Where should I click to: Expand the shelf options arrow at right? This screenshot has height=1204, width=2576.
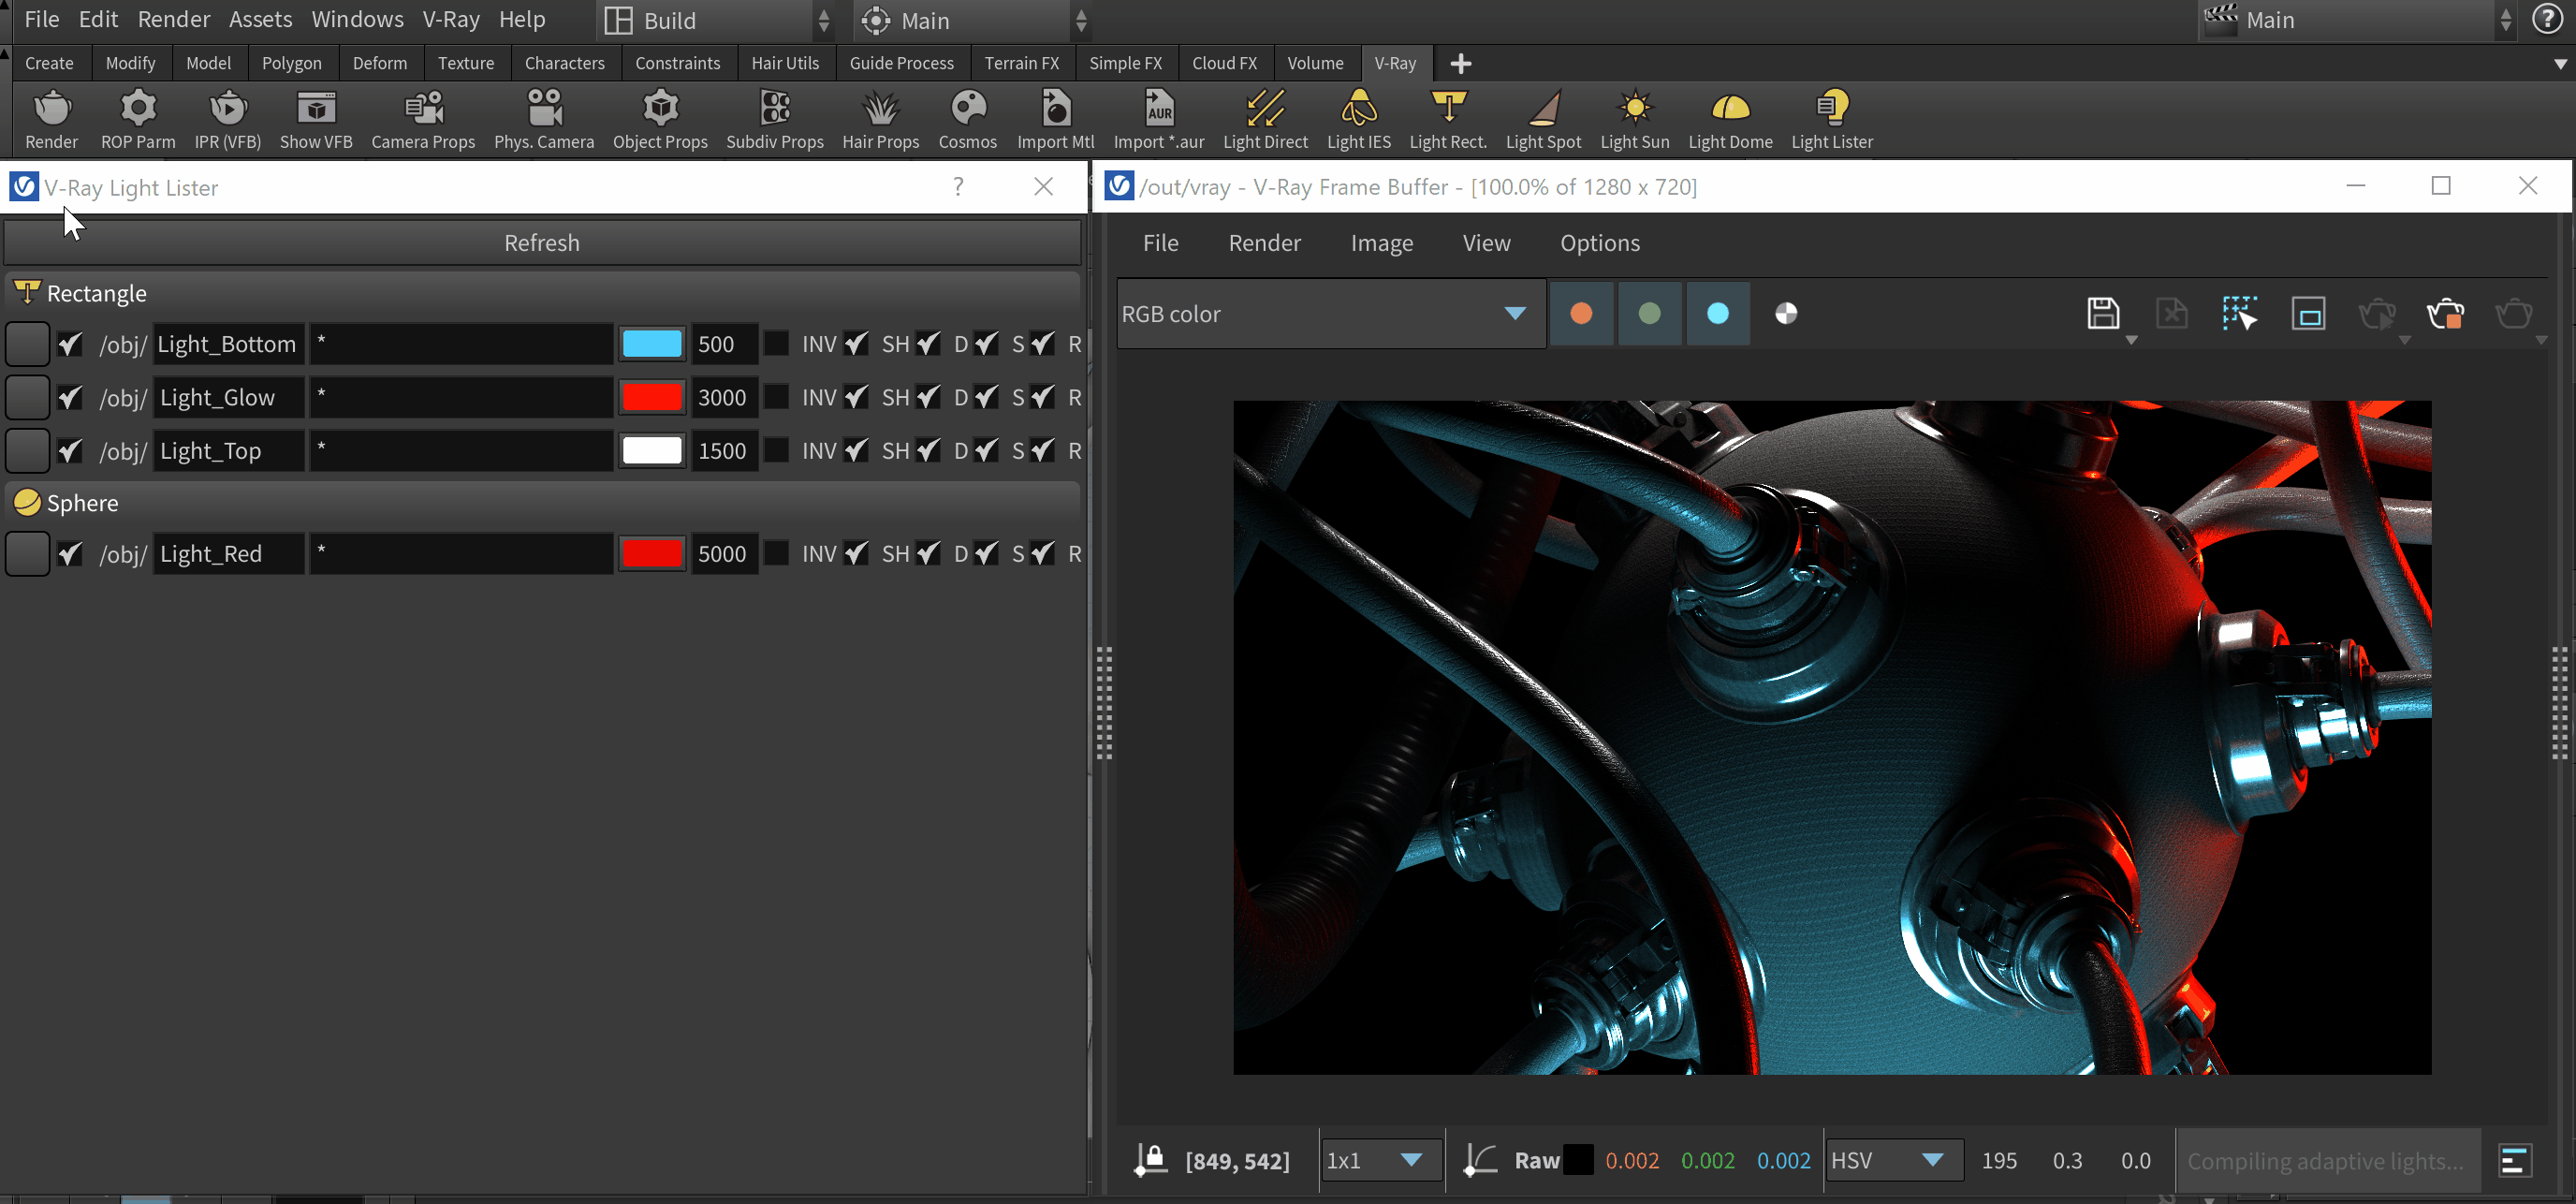tap(2559, 63)
